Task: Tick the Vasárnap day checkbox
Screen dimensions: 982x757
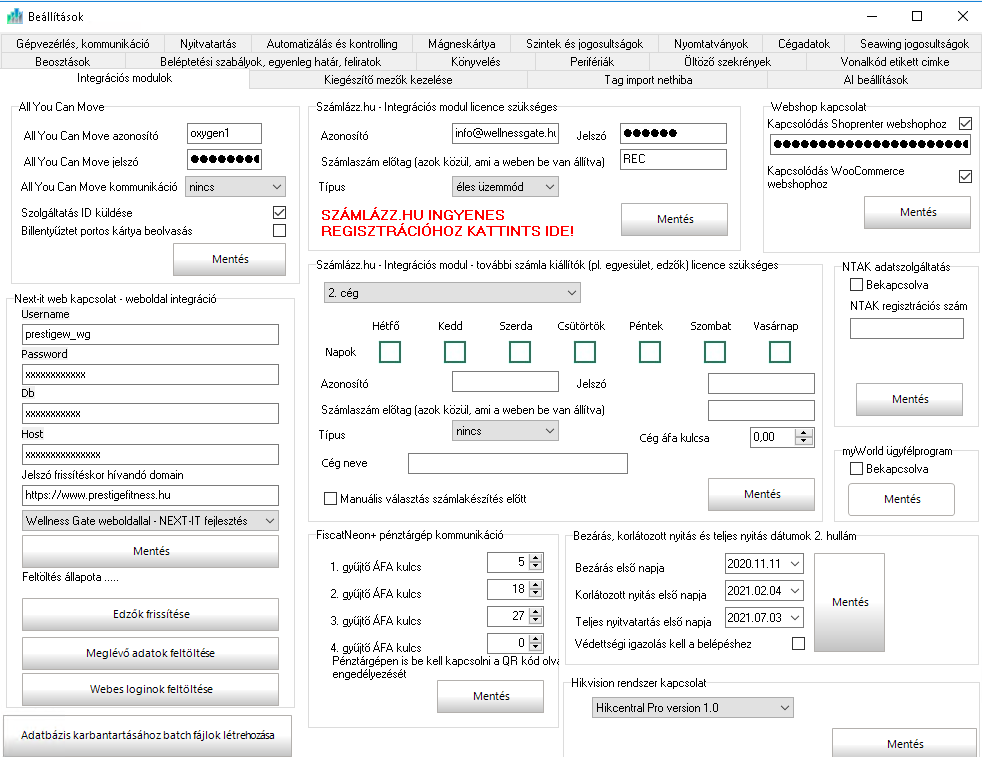Action: click(780, 352)
